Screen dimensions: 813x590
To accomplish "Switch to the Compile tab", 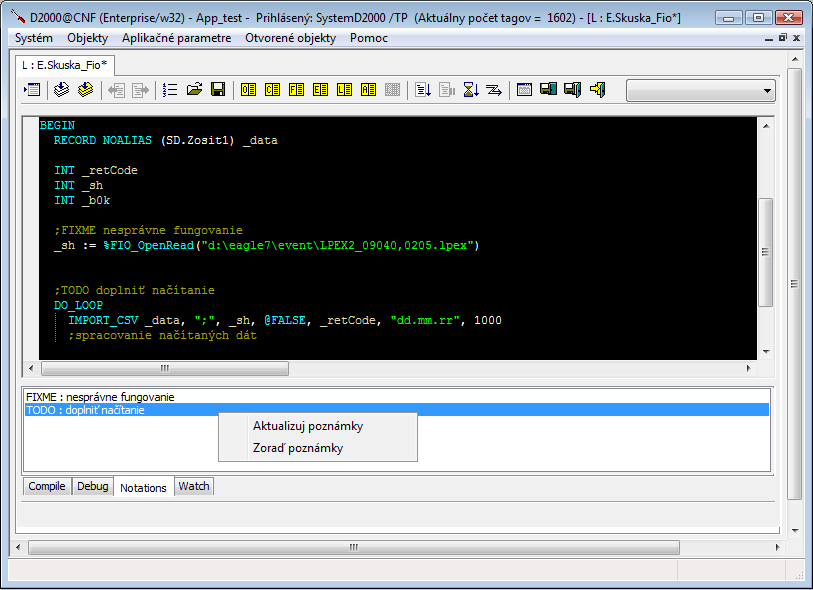I will [x=47, y=487].
